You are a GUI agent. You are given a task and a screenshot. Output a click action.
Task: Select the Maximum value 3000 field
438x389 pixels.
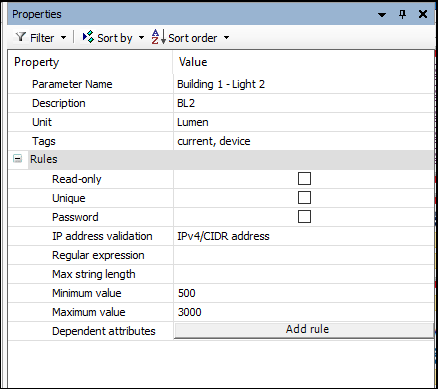(304, 312)
